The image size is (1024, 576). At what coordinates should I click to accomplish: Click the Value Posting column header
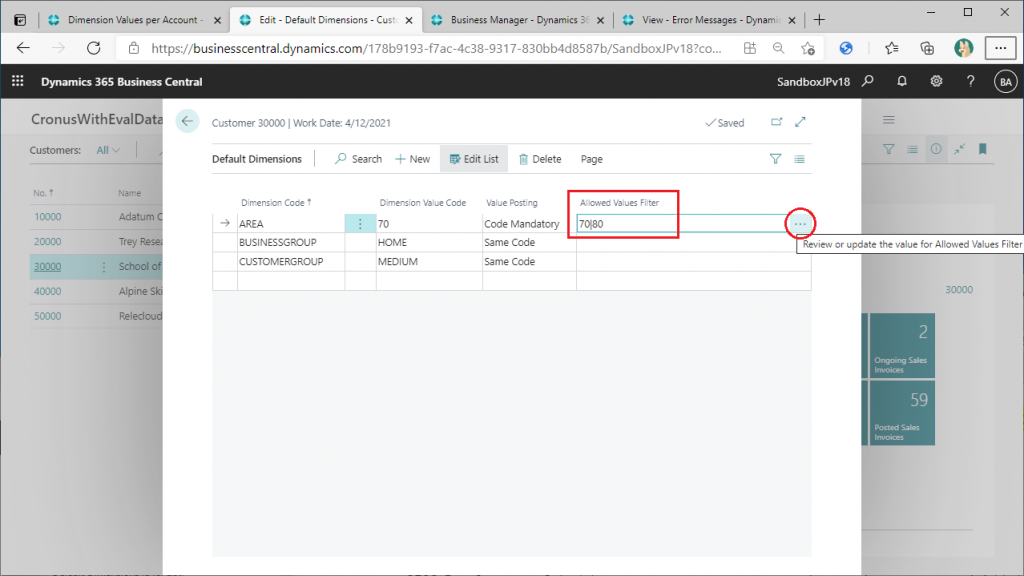tap(512, 202)
